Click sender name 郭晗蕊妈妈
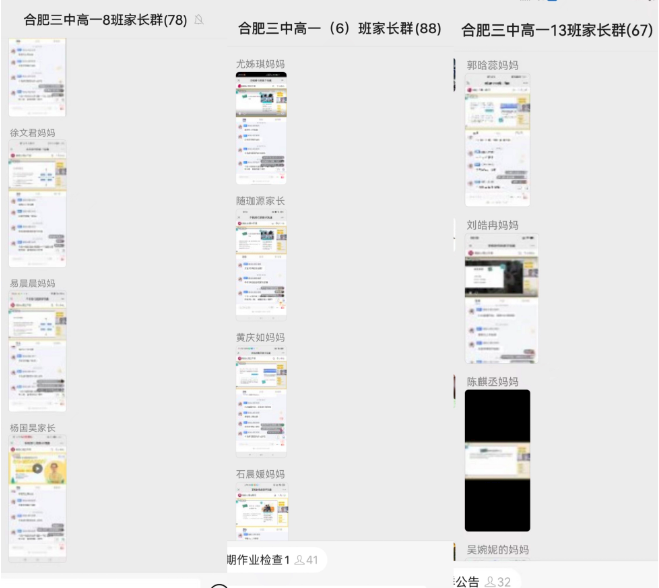659x588 pixels. [492, 65]
